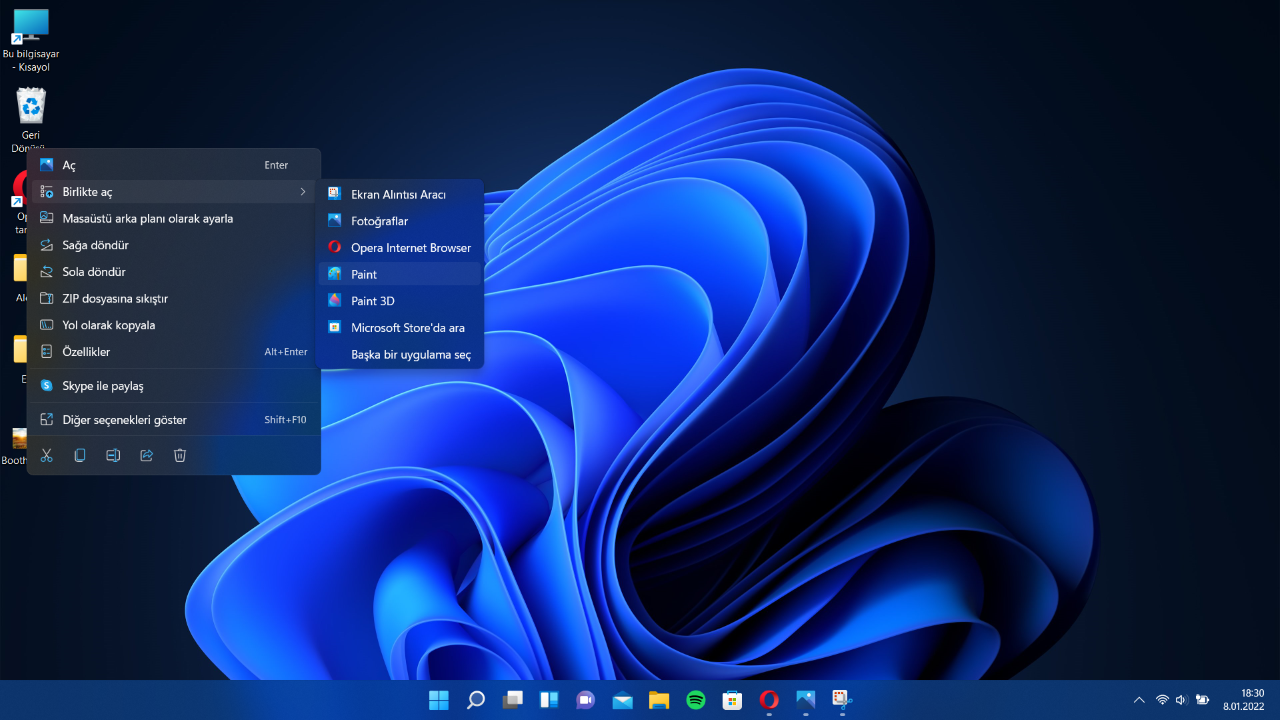This screenshot has width=1280, height=720.
Task: Click the volume speaker tray icon
Action: tap(1181, 700)
